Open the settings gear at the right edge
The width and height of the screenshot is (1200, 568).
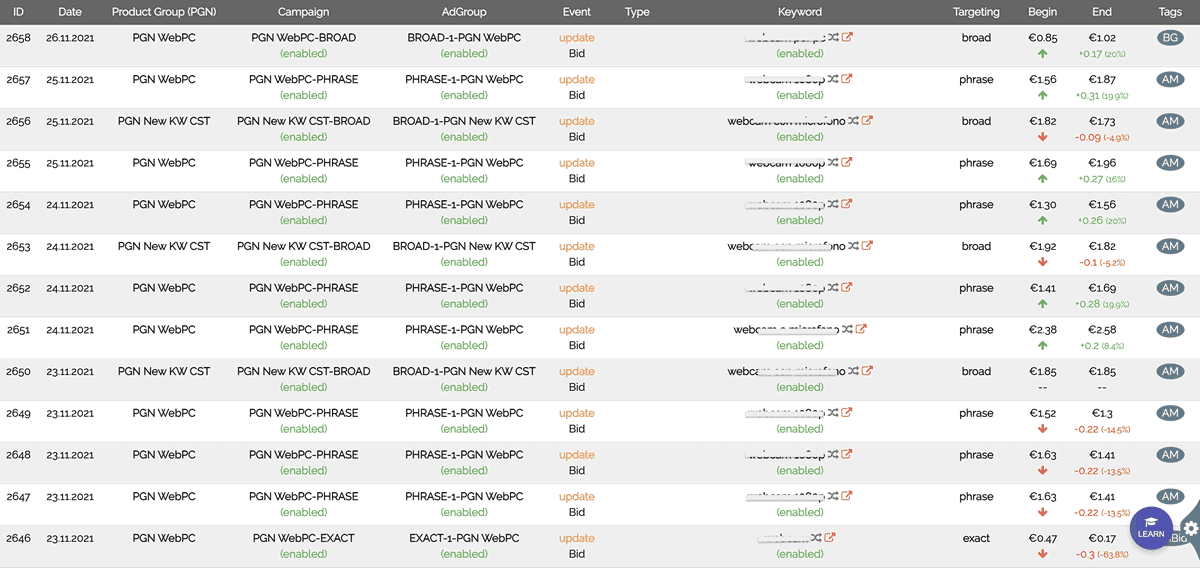[x=1190, y=529]
